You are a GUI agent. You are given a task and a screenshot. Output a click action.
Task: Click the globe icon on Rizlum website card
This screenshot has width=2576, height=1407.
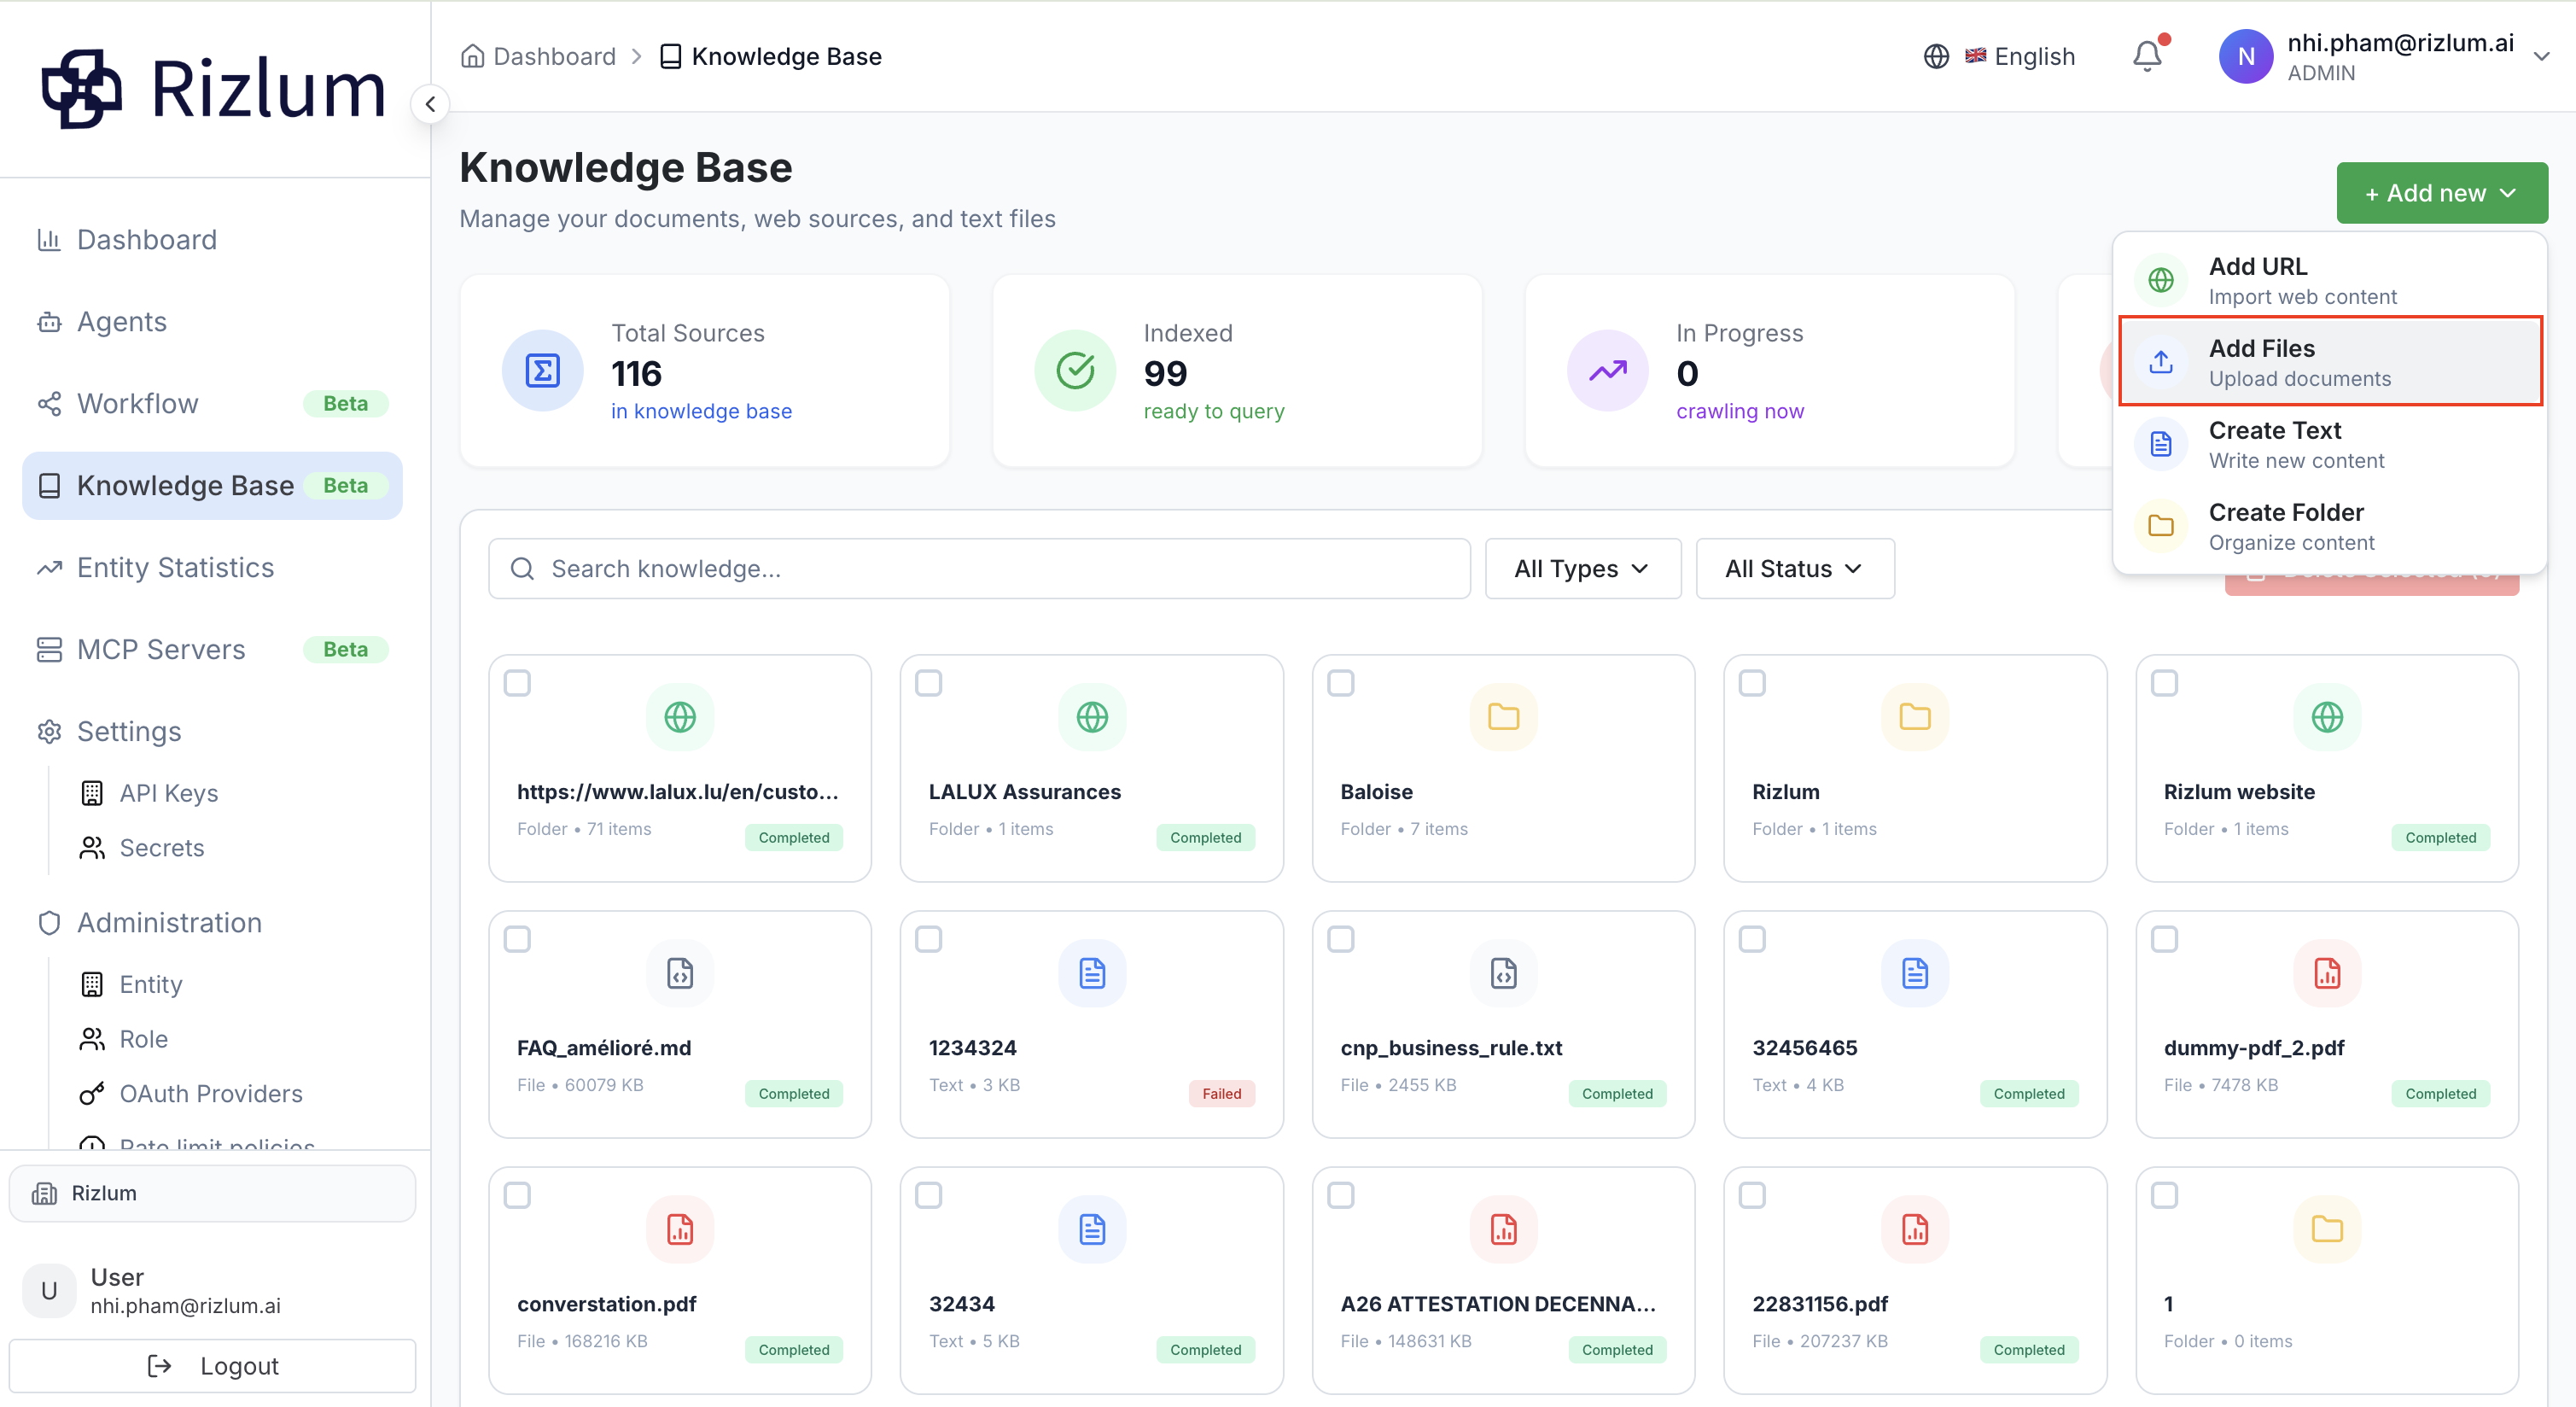2327,717
